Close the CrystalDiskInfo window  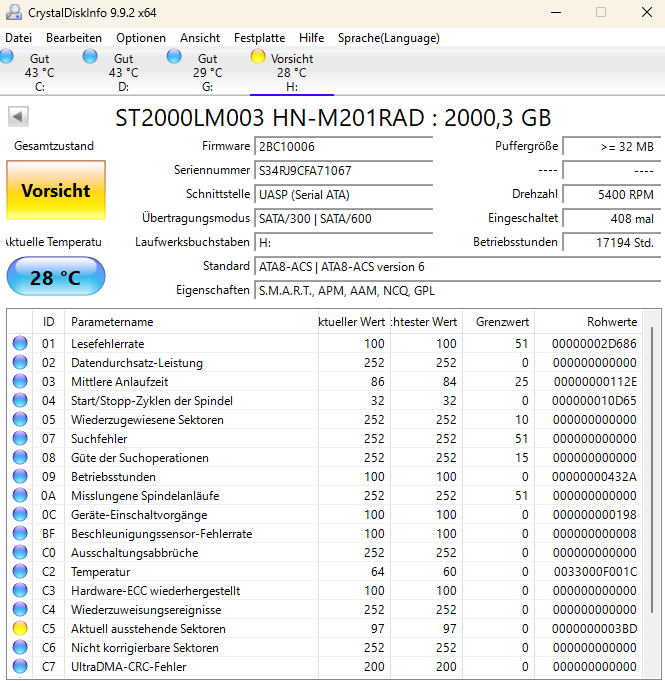tap(647, 12)
